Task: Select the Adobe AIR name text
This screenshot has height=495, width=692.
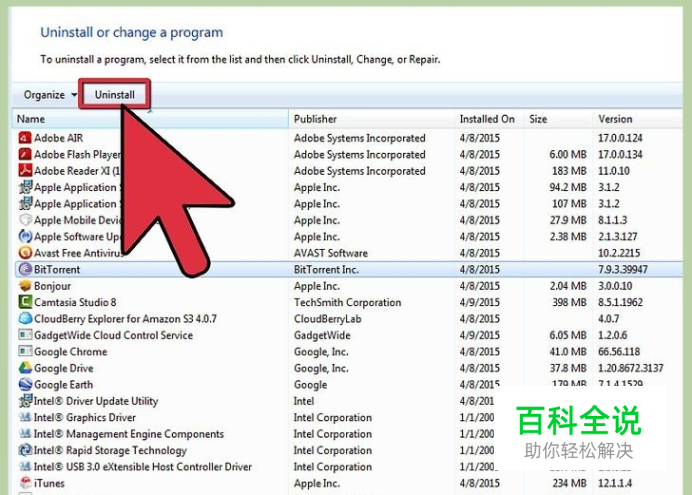Action: point(59,138)
